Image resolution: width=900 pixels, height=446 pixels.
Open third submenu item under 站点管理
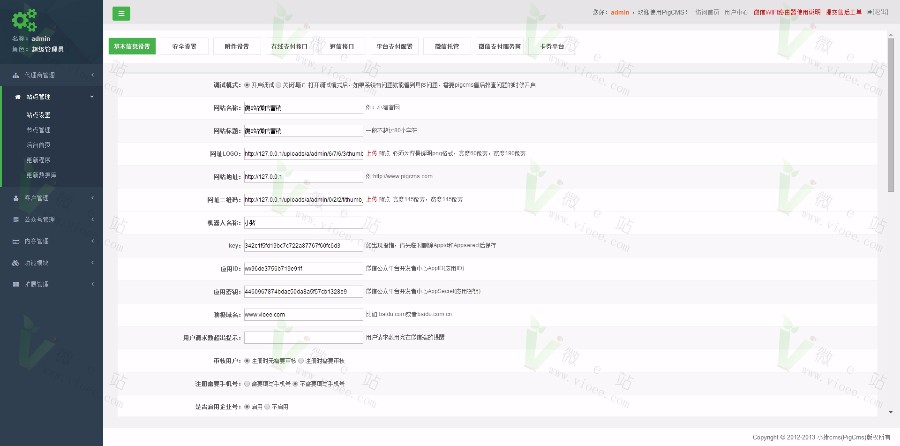38,145
